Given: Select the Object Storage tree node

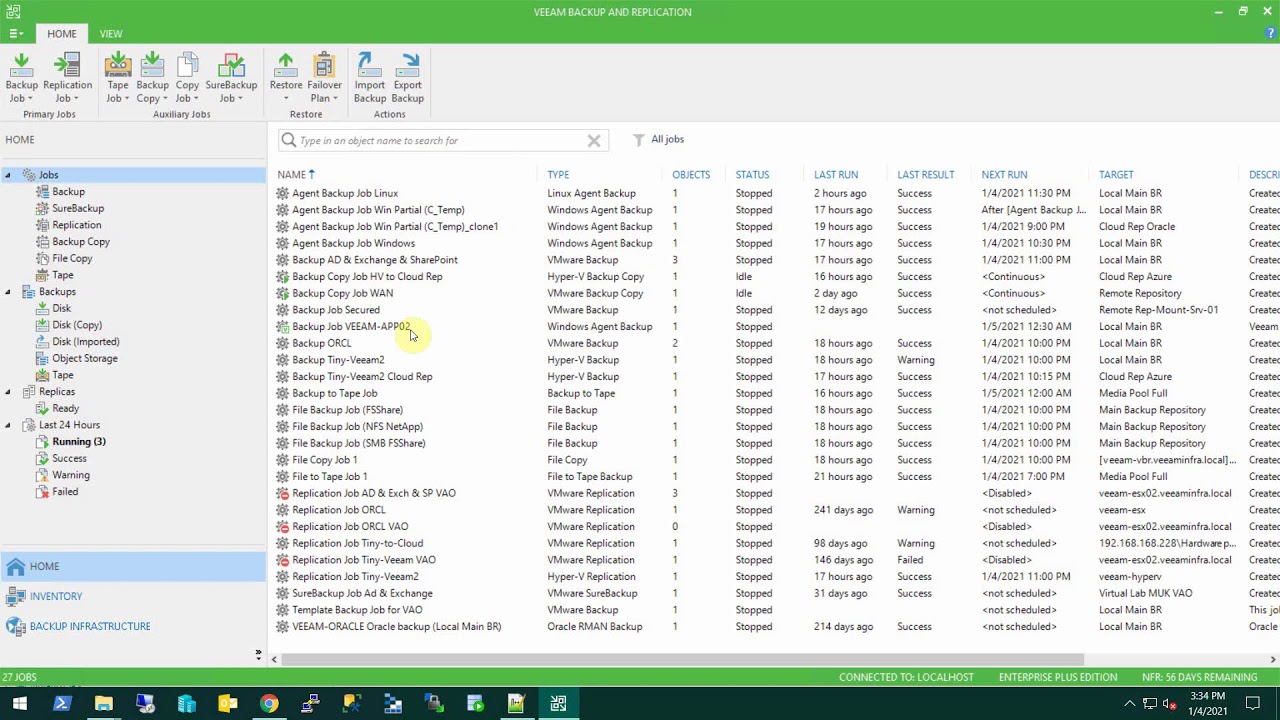Looking at the screenshot, I should click(85, 358).
